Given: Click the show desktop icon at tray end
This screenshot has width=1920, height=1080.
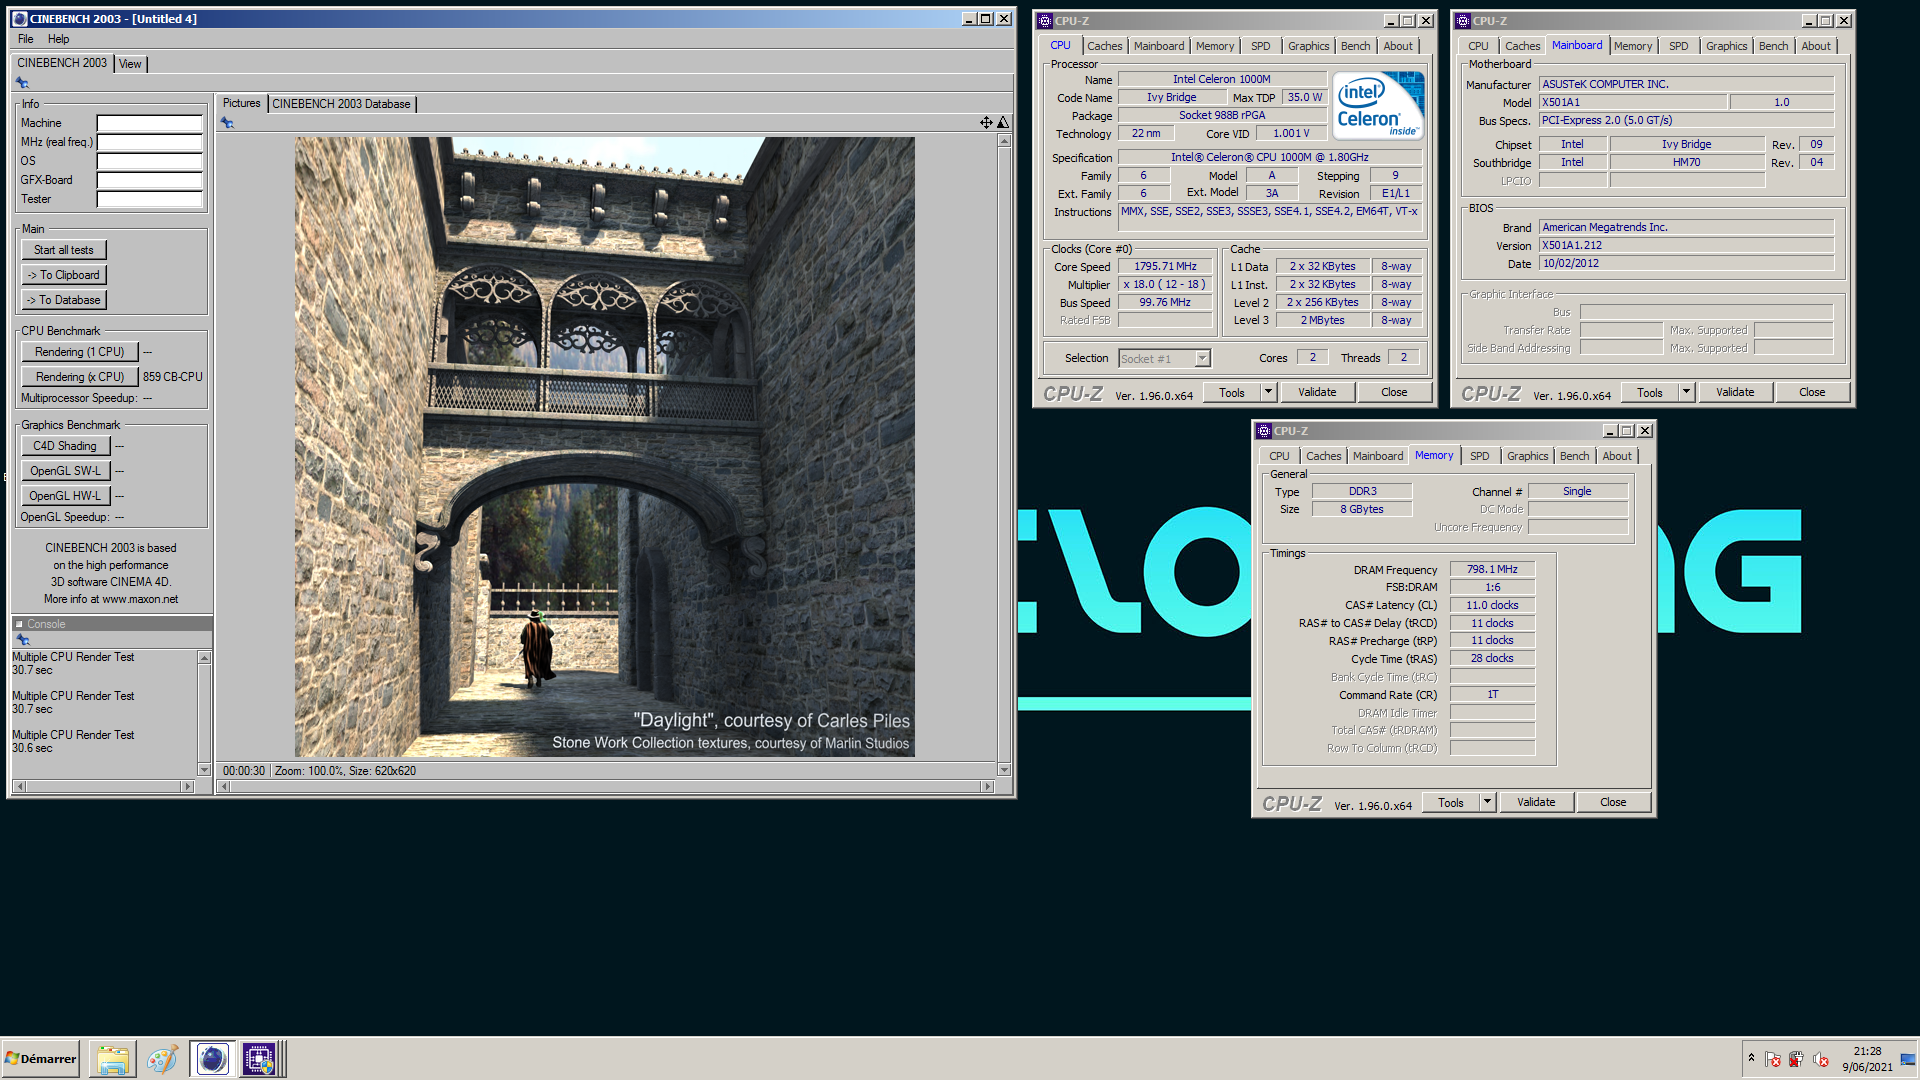Looking at the screenshot, I should [1908, 1059].
